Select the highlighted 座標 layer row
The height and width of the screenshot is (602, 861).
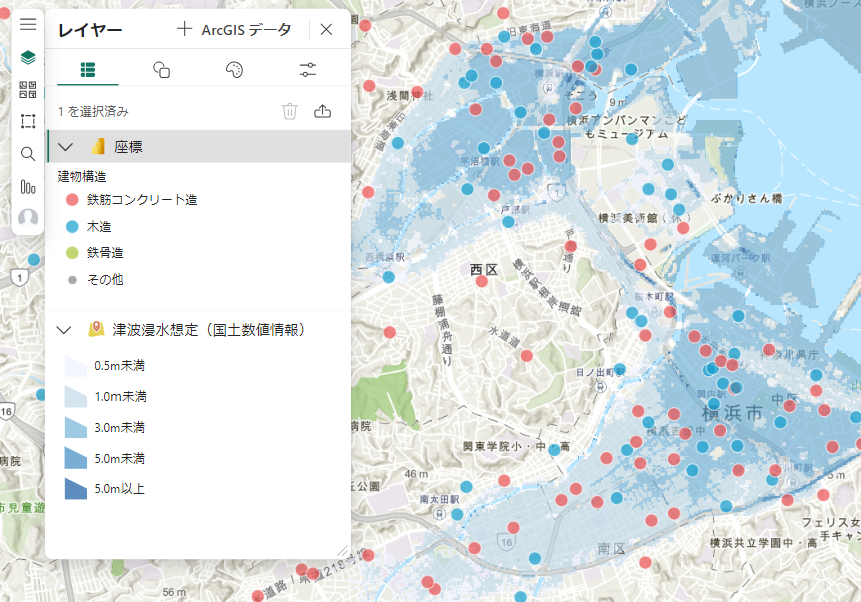[x=200, y=148]
